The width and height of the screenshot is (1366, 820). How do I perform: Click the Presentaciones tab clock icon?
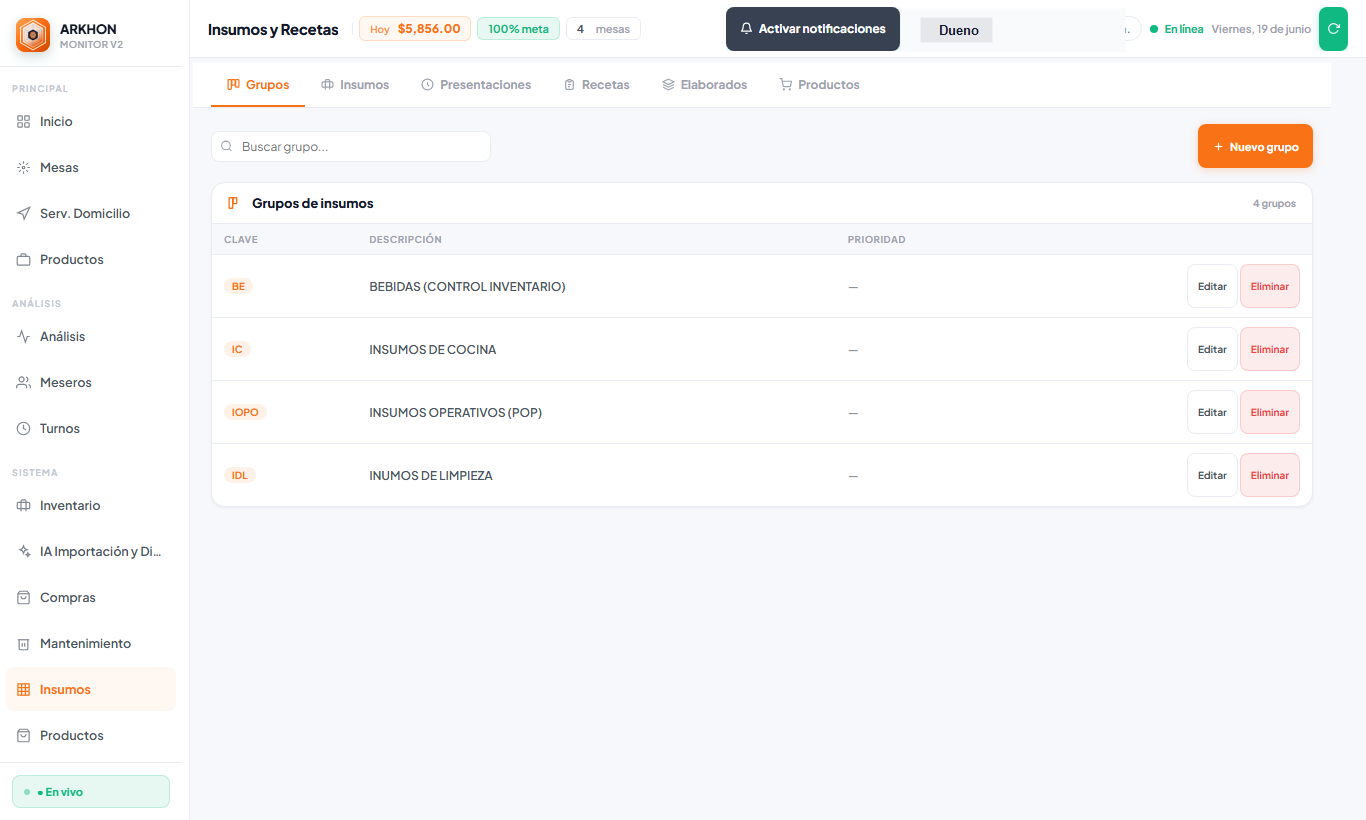[x=427, y=84]
